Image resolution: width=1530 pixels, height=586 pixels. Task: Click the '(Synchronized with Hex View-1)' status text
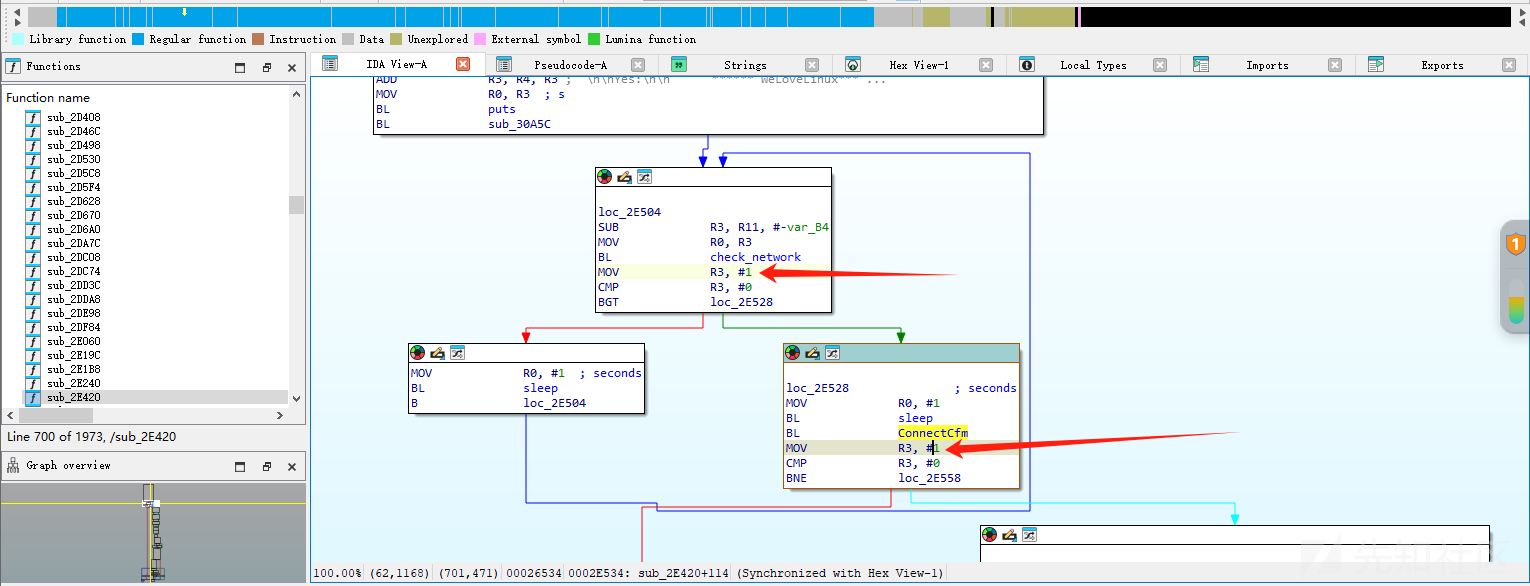coord(840,573)
